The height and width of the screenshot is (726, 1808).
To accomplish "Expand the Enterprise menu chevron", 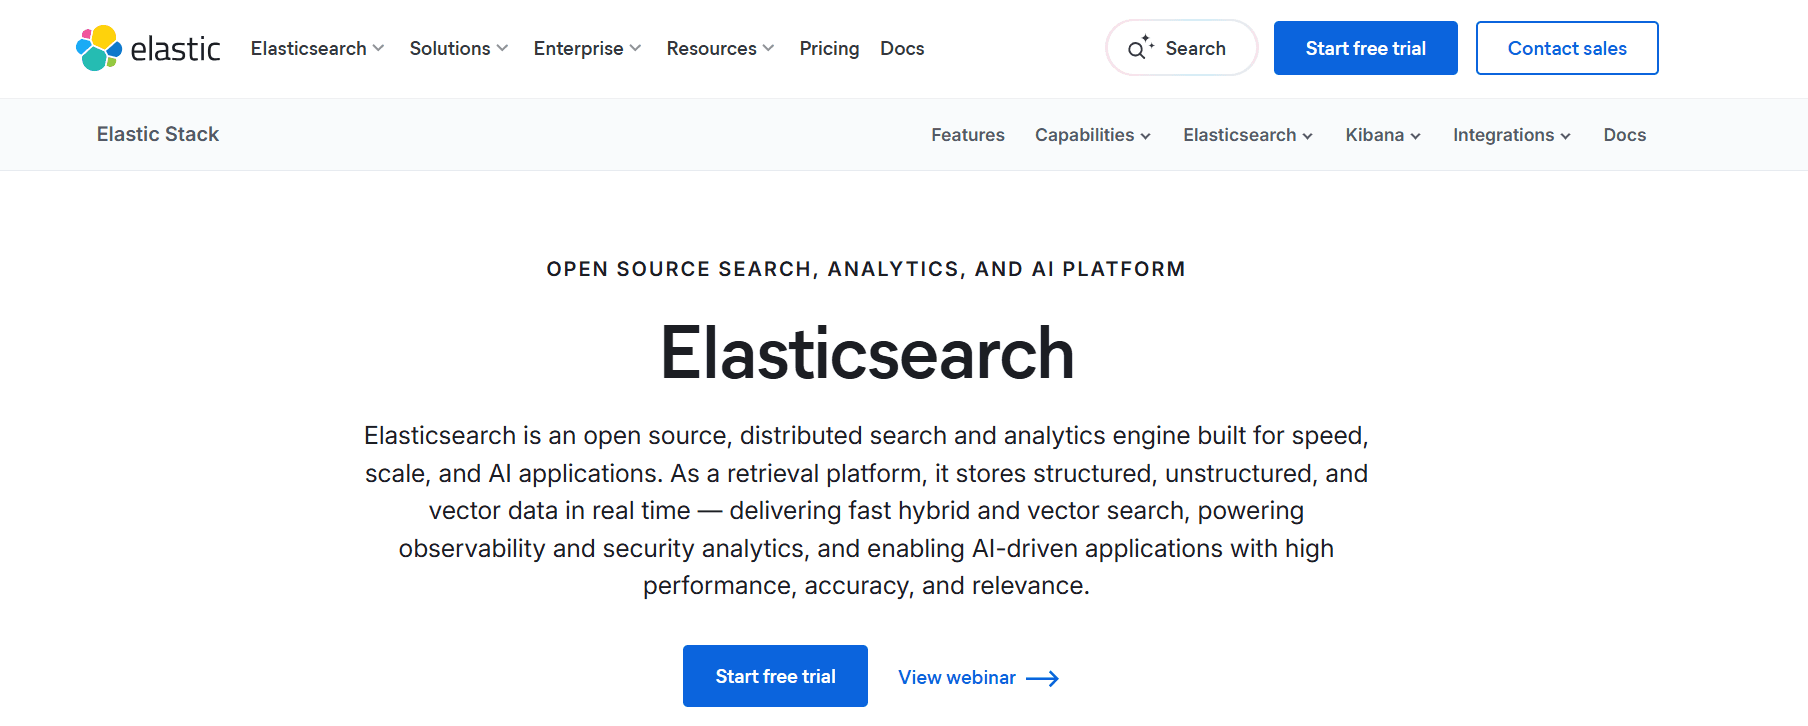I will (x=635, y=48).
